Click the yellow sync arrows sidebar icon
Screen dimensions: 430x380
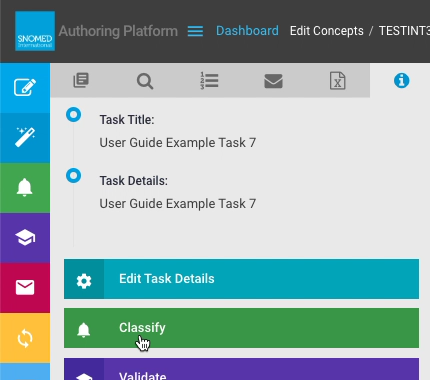click(x=25, y=338)
